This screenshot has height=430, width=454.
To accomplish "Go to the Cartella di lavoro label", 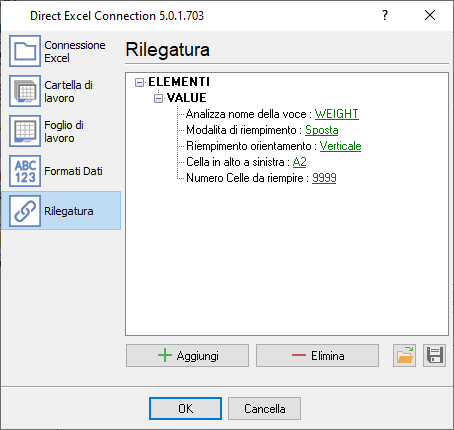I will pyautogui.click(x=68, y=91).
